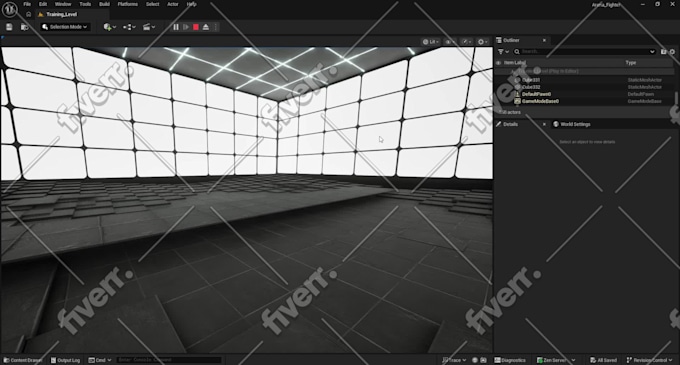Open the Edit menu
Screen dimensions: 680x365
click(x=43, y=4)
